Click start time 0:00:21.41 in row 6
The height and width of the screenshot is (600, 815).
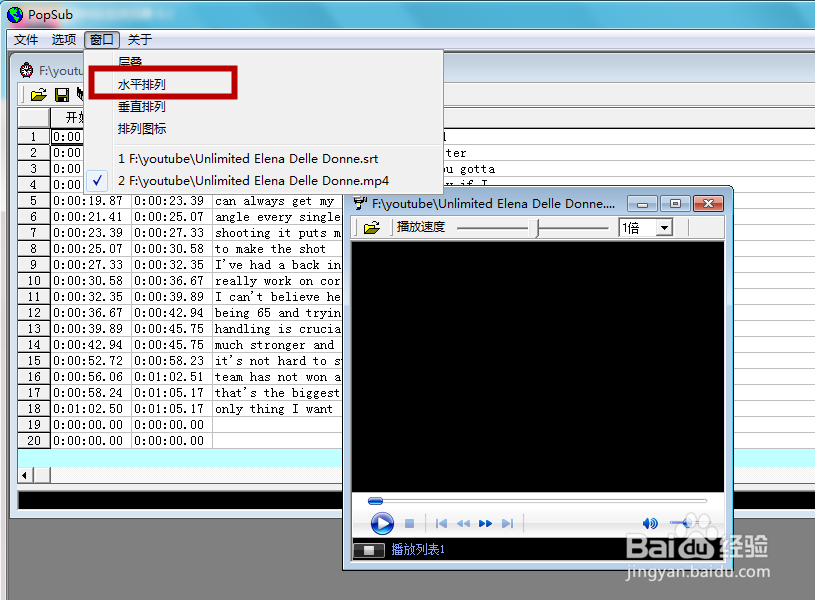click(90, 217)
